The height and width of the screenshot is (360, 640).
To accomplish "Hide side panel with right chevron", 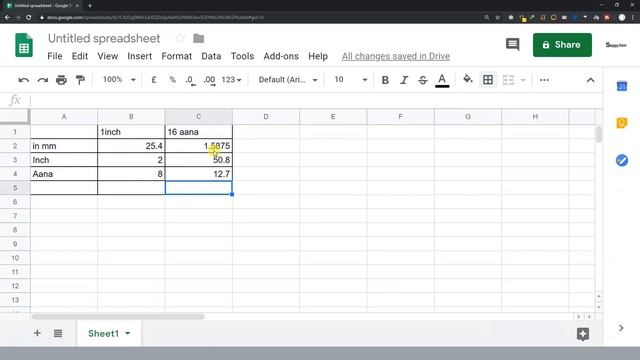I will click(621, 328).
